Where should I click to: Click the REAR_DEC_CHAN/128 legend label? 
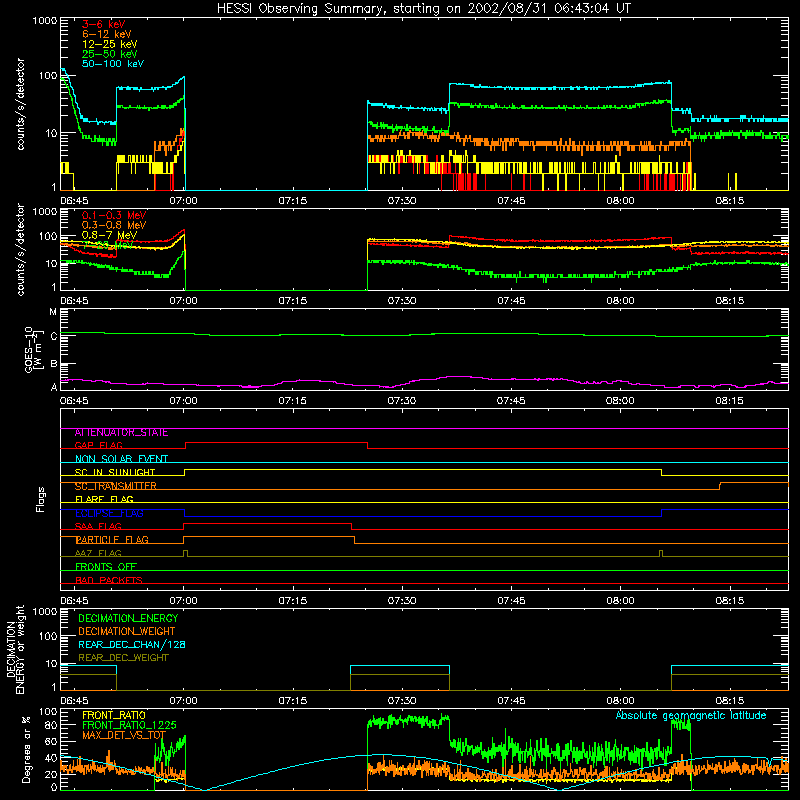click(132, 645)
